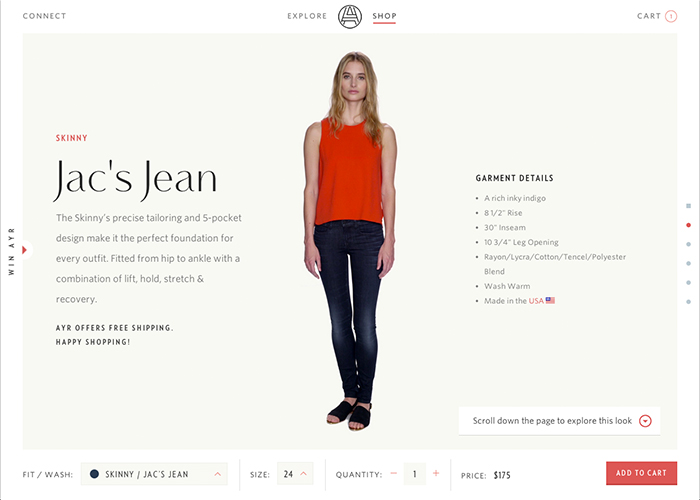Jump to last section dot indicator
The width and height of the screenshot is (700, 500).
coord(688,302)
